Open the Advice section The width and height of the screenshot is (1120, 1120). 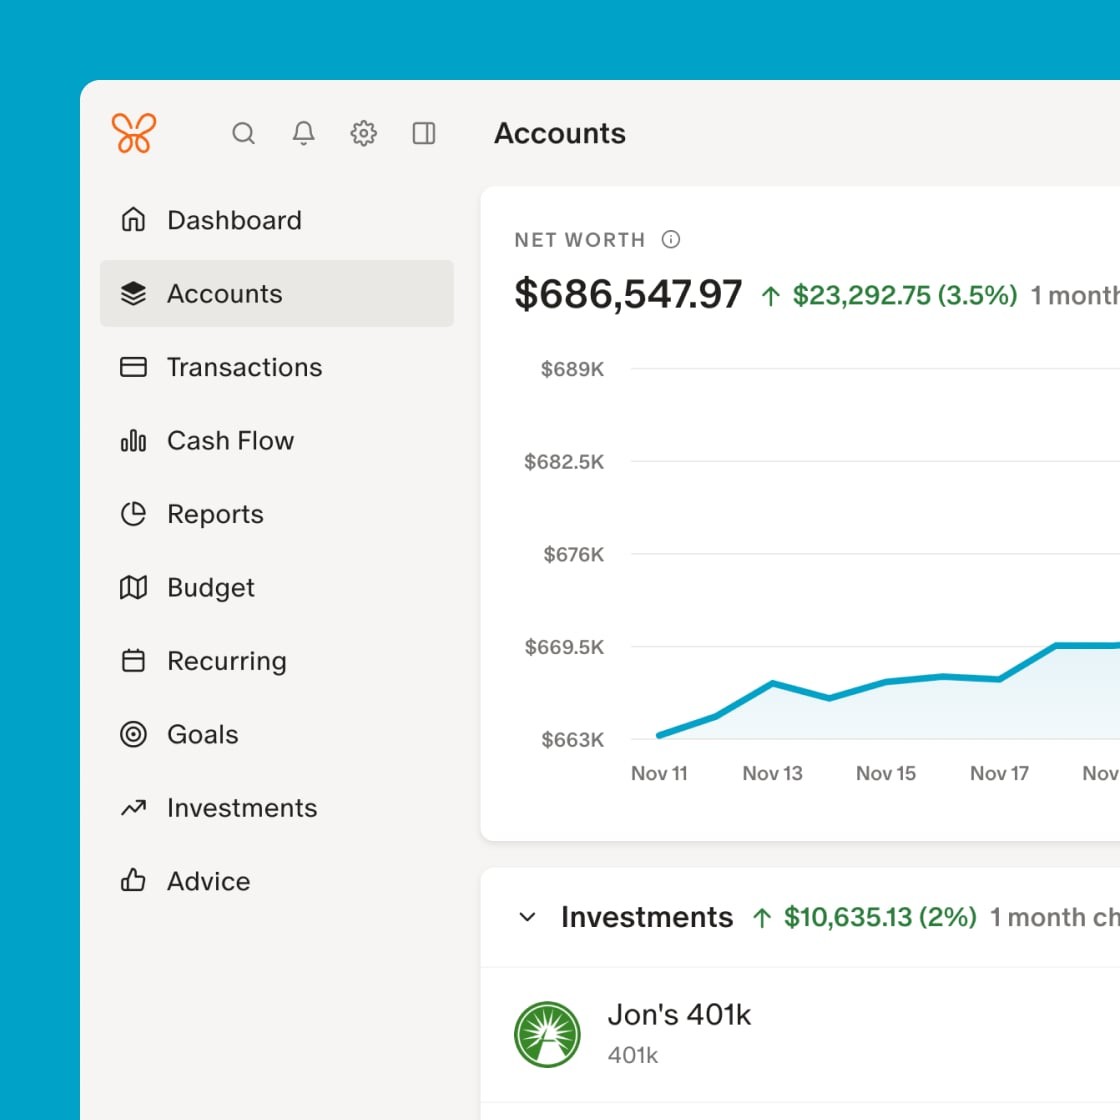click(x=208, y=881)
